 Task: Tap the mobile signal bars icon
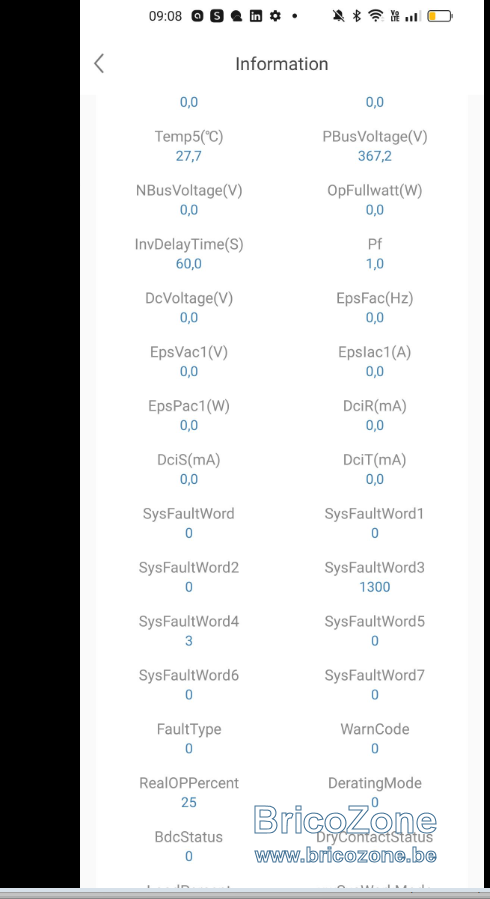411,17
